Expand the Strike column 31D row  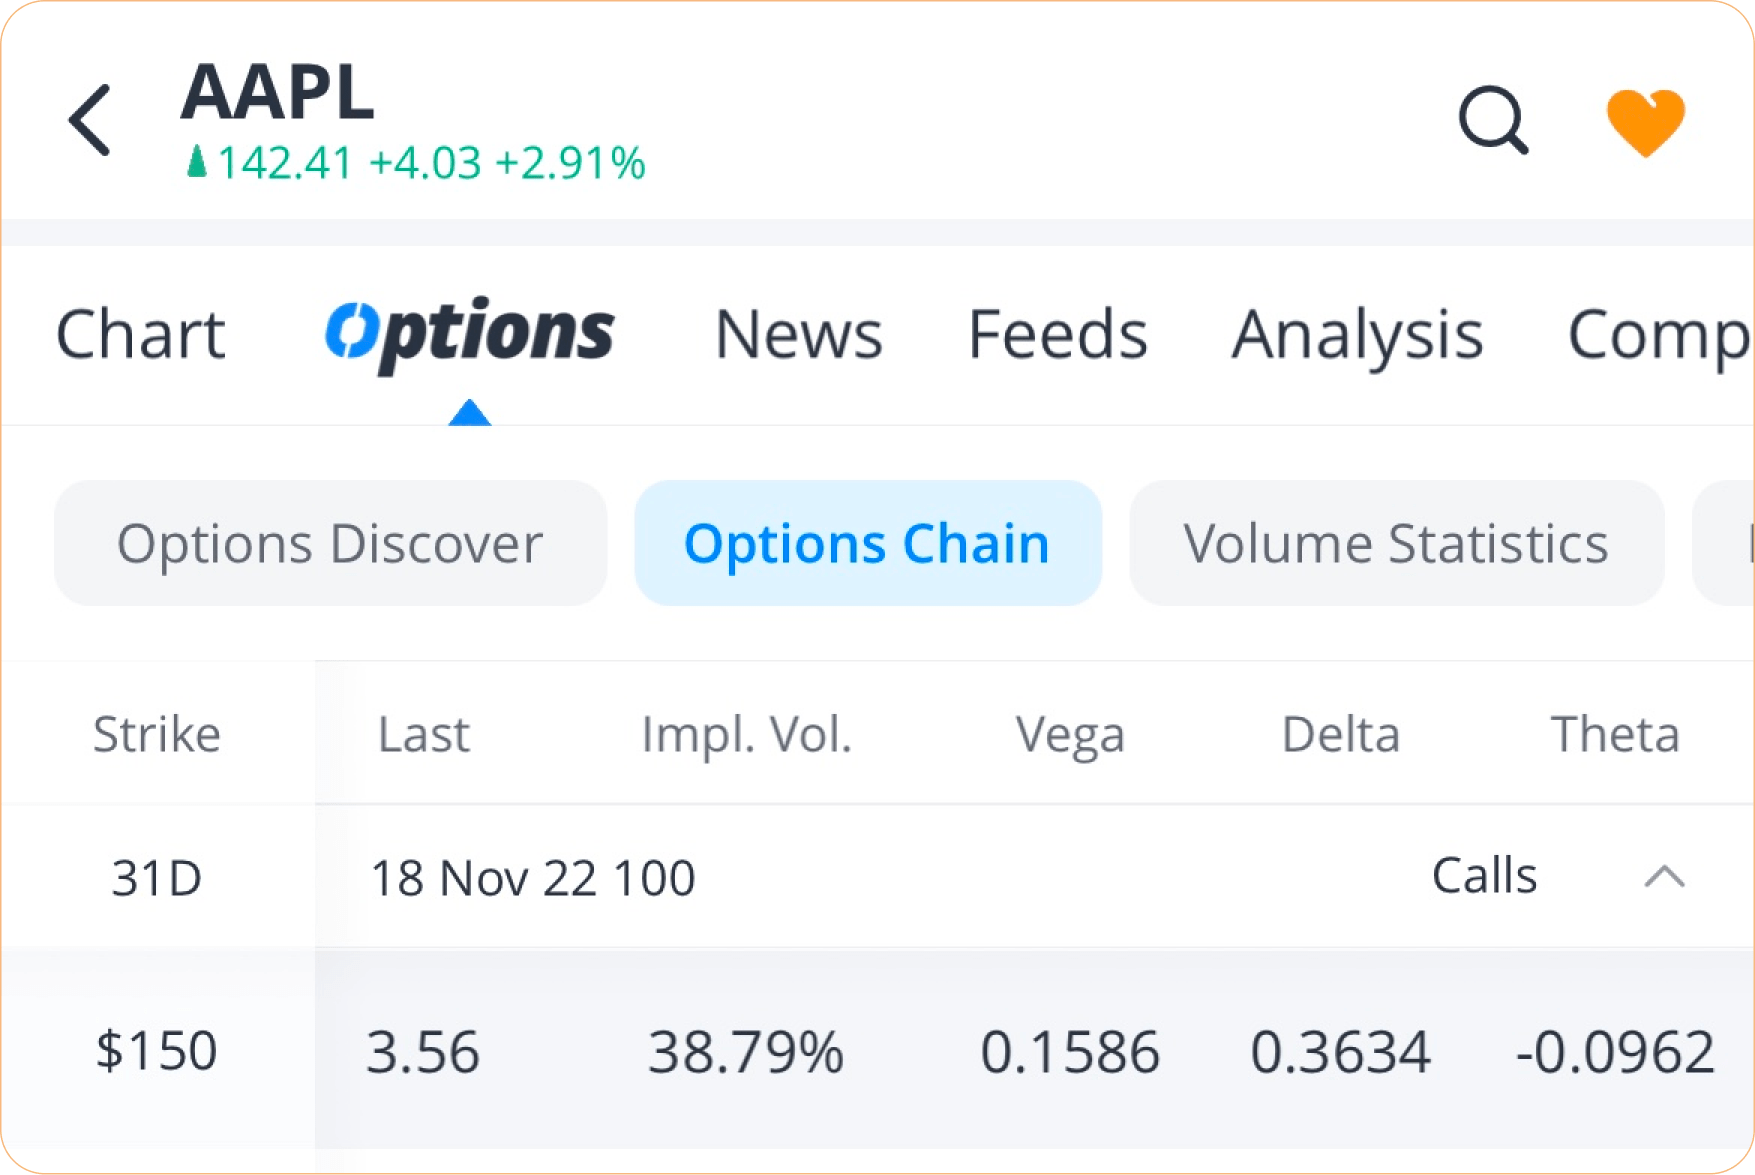coord(157,878)
